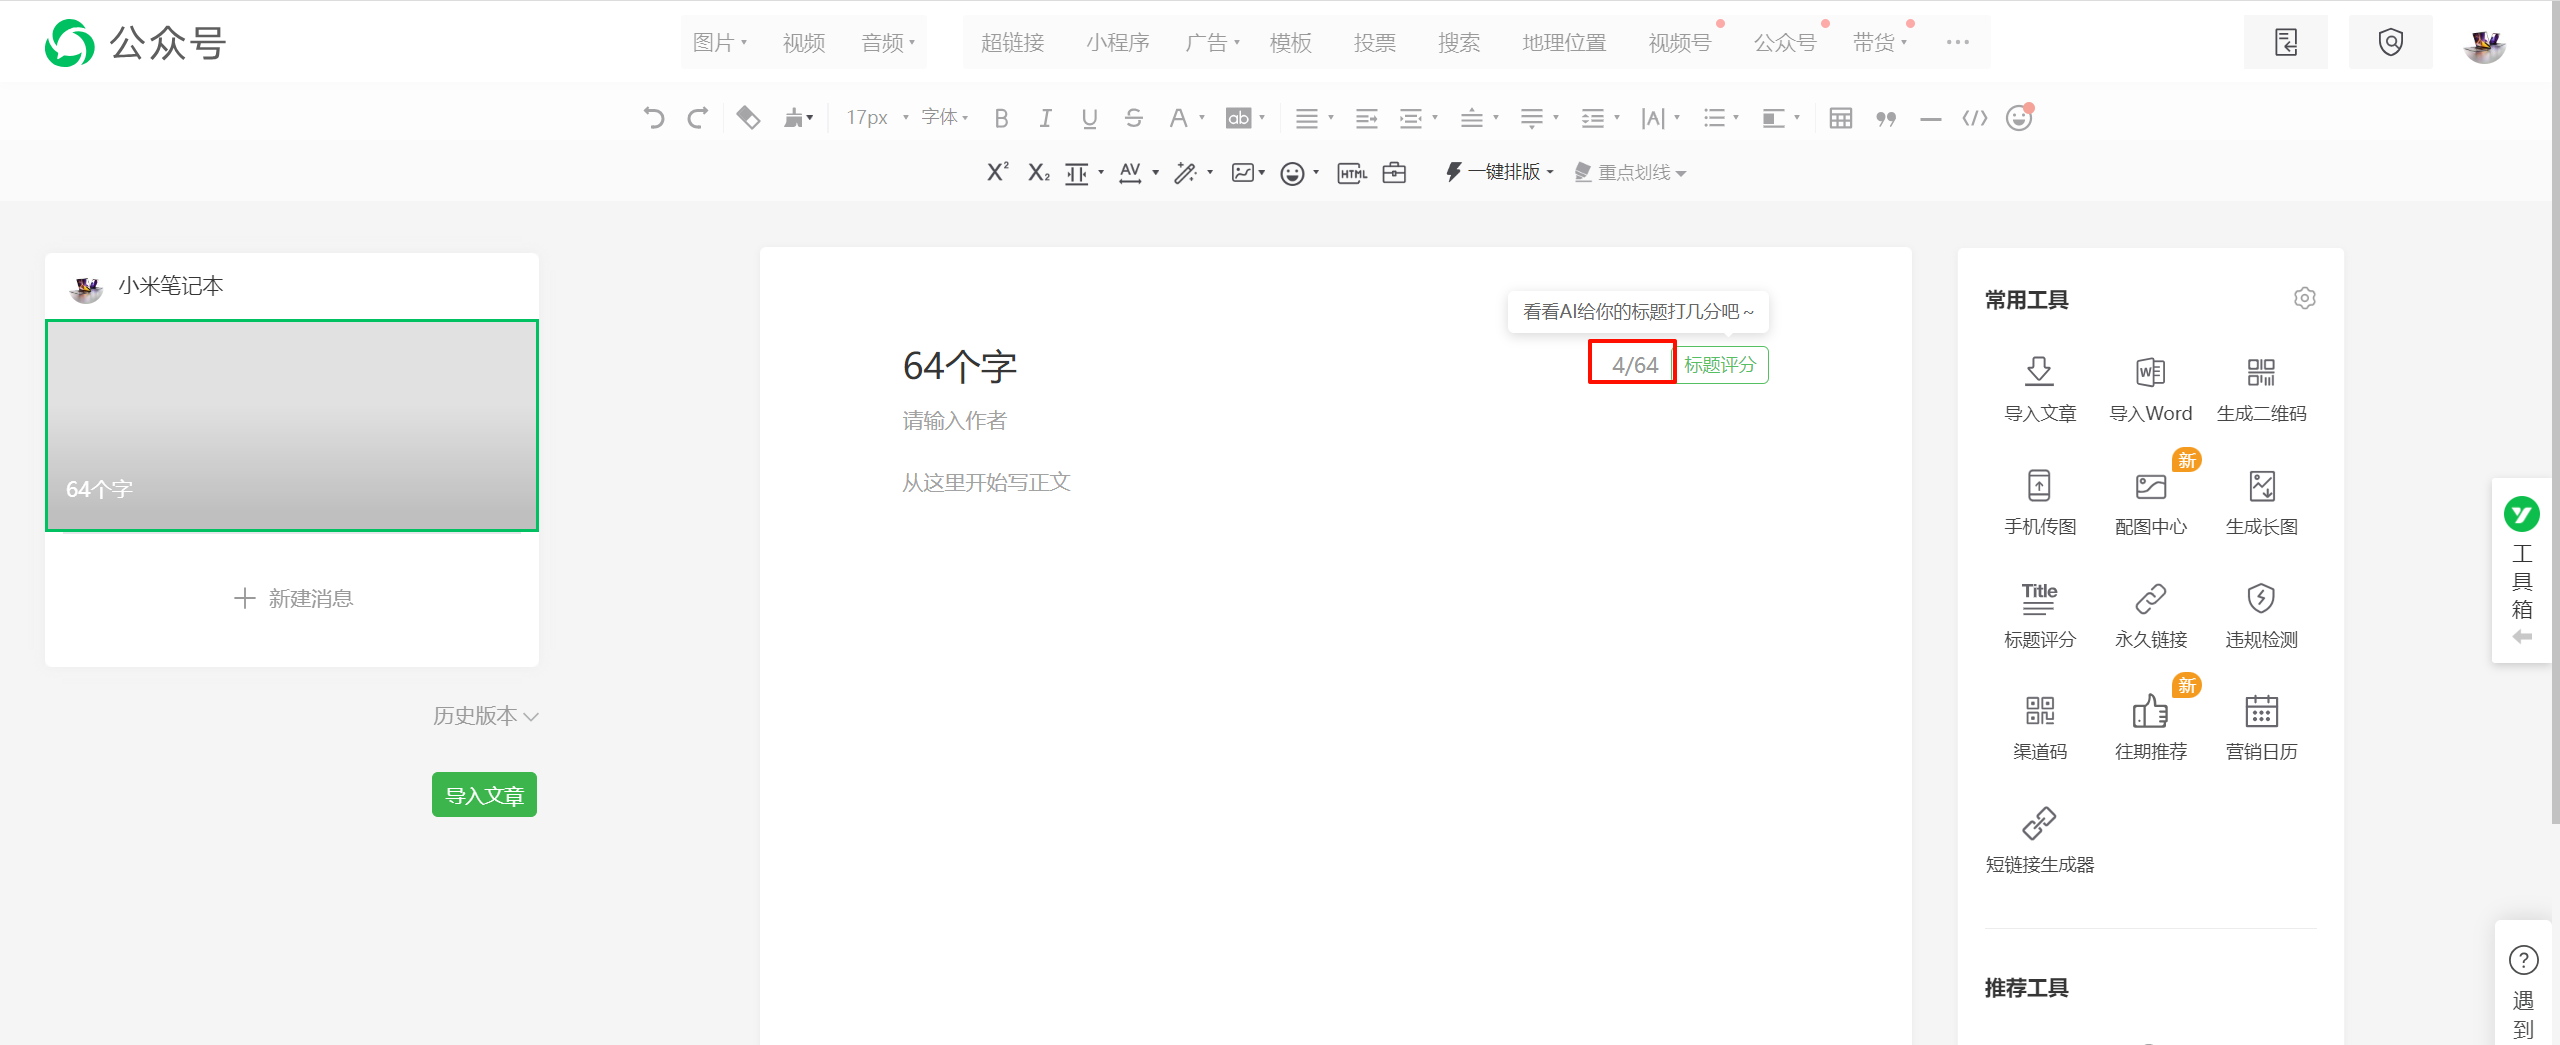Open the 一键排版 dropdown menu
This screenshot has width=2560, height=1045.
pos(1500,172)
